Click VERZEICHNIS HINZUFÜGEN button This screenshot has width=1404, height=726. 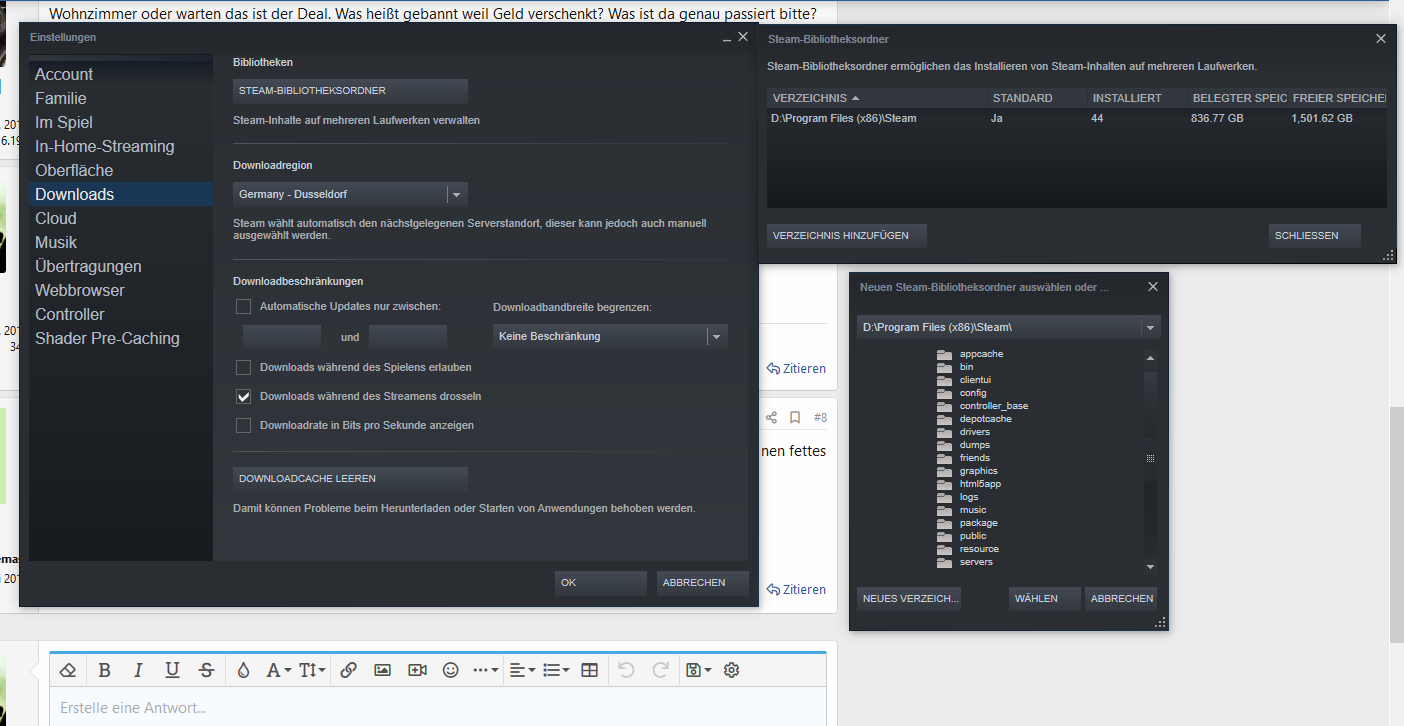click(847, 236)
